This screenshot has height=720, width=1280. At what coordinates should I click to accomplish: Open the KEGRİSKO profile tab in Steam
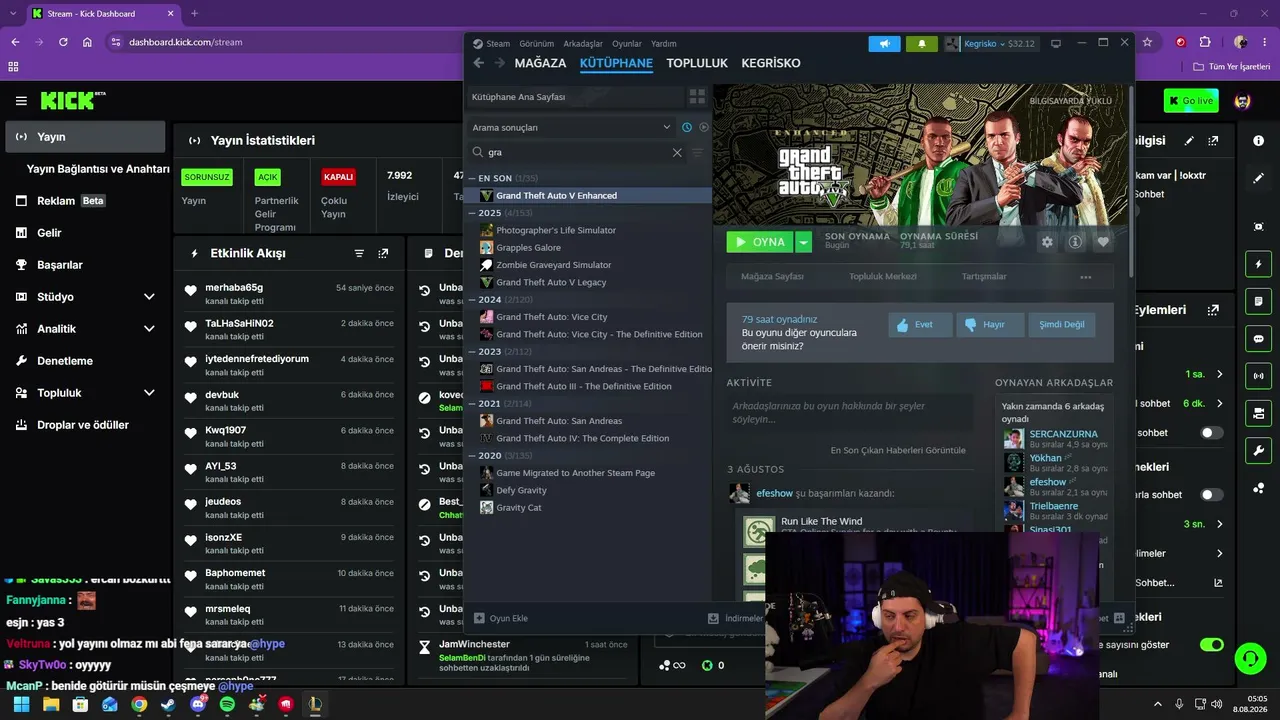tap(771, 63)
